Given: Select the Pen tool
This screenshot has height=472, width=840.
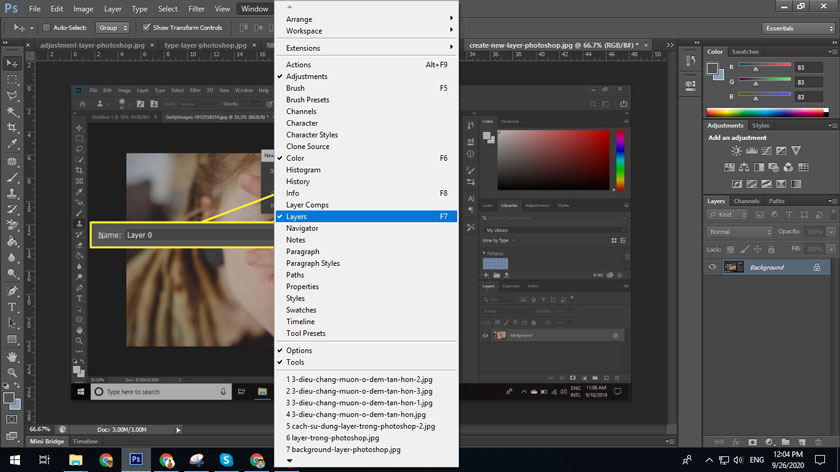Looking at the screenshot, I should coord(12,291).
